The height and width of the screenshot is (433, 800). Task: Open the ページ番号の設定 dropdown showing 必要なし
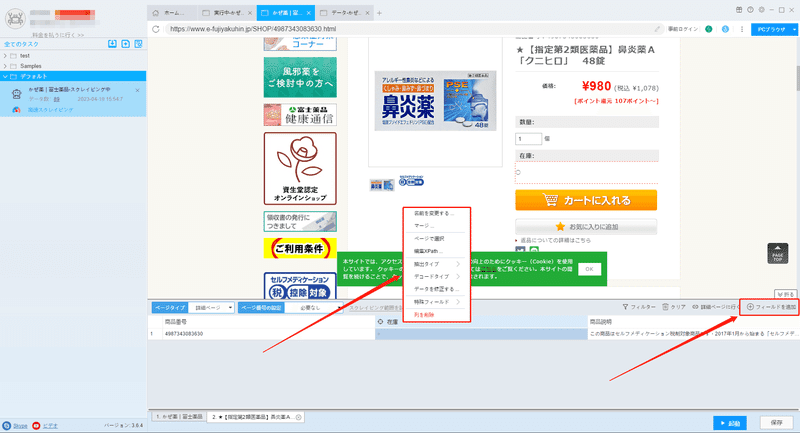(x=313, y=308)
